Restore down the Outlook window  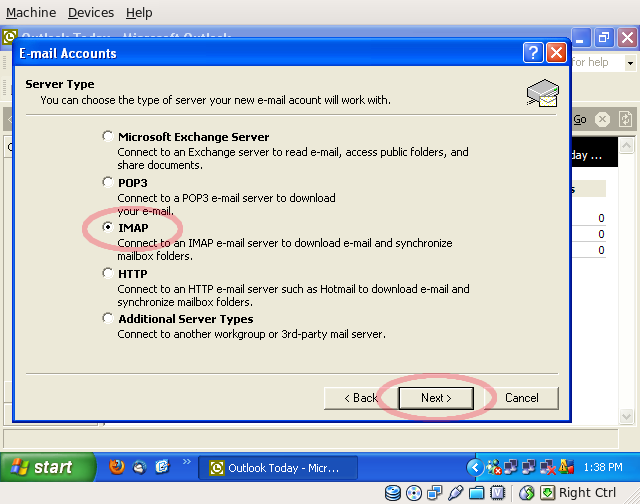pos(604,38)
